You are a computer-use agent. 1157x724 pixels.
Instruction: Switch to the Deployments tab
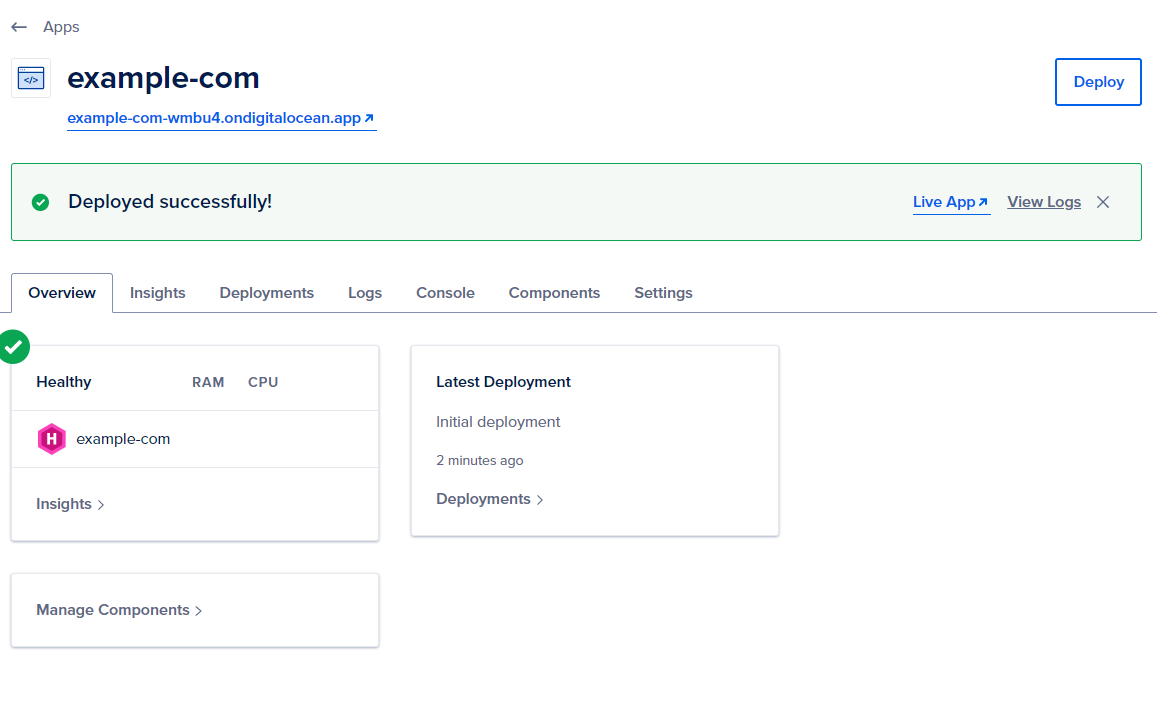click(x=267, y=293)
